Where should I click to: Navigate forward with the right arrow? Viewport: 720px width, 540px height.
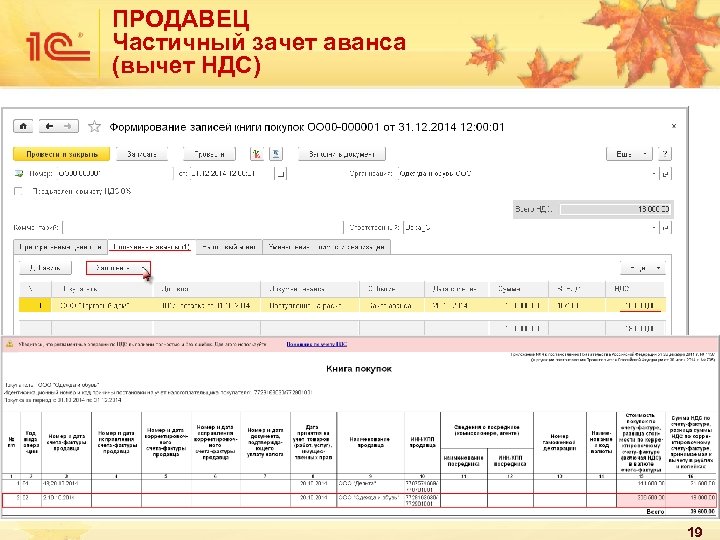coord(68,126)
